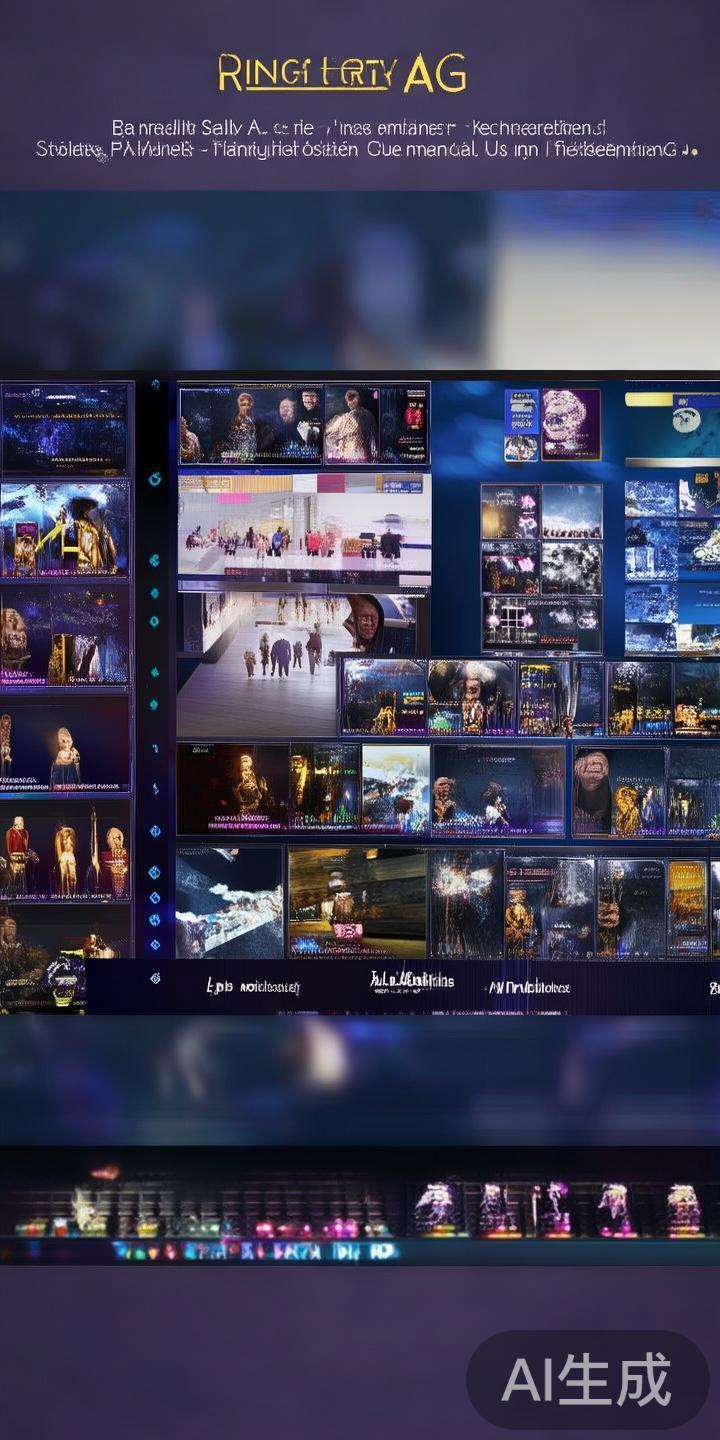This screenshot has height=1440, width=720.
Task: Open the "JuLoMobitins" tab
Action: click(412, 981)
